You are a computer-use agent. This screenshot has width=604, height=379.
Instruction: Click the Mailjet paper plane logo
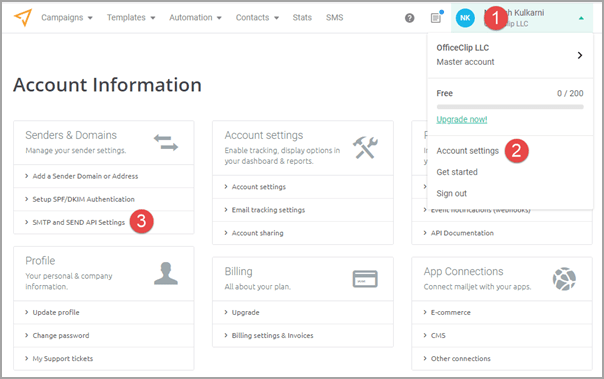coord(22,17)
